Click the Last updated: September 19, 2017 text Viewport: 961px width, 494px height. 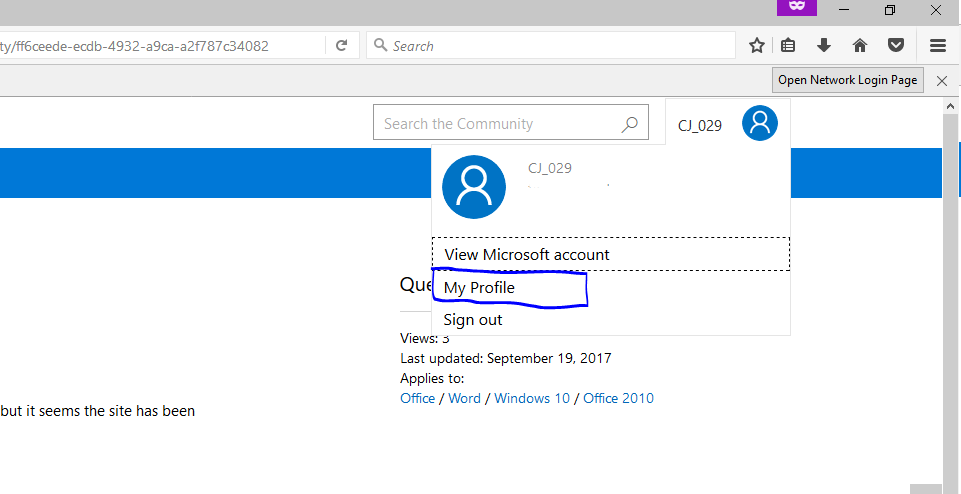tap(506, 358)
